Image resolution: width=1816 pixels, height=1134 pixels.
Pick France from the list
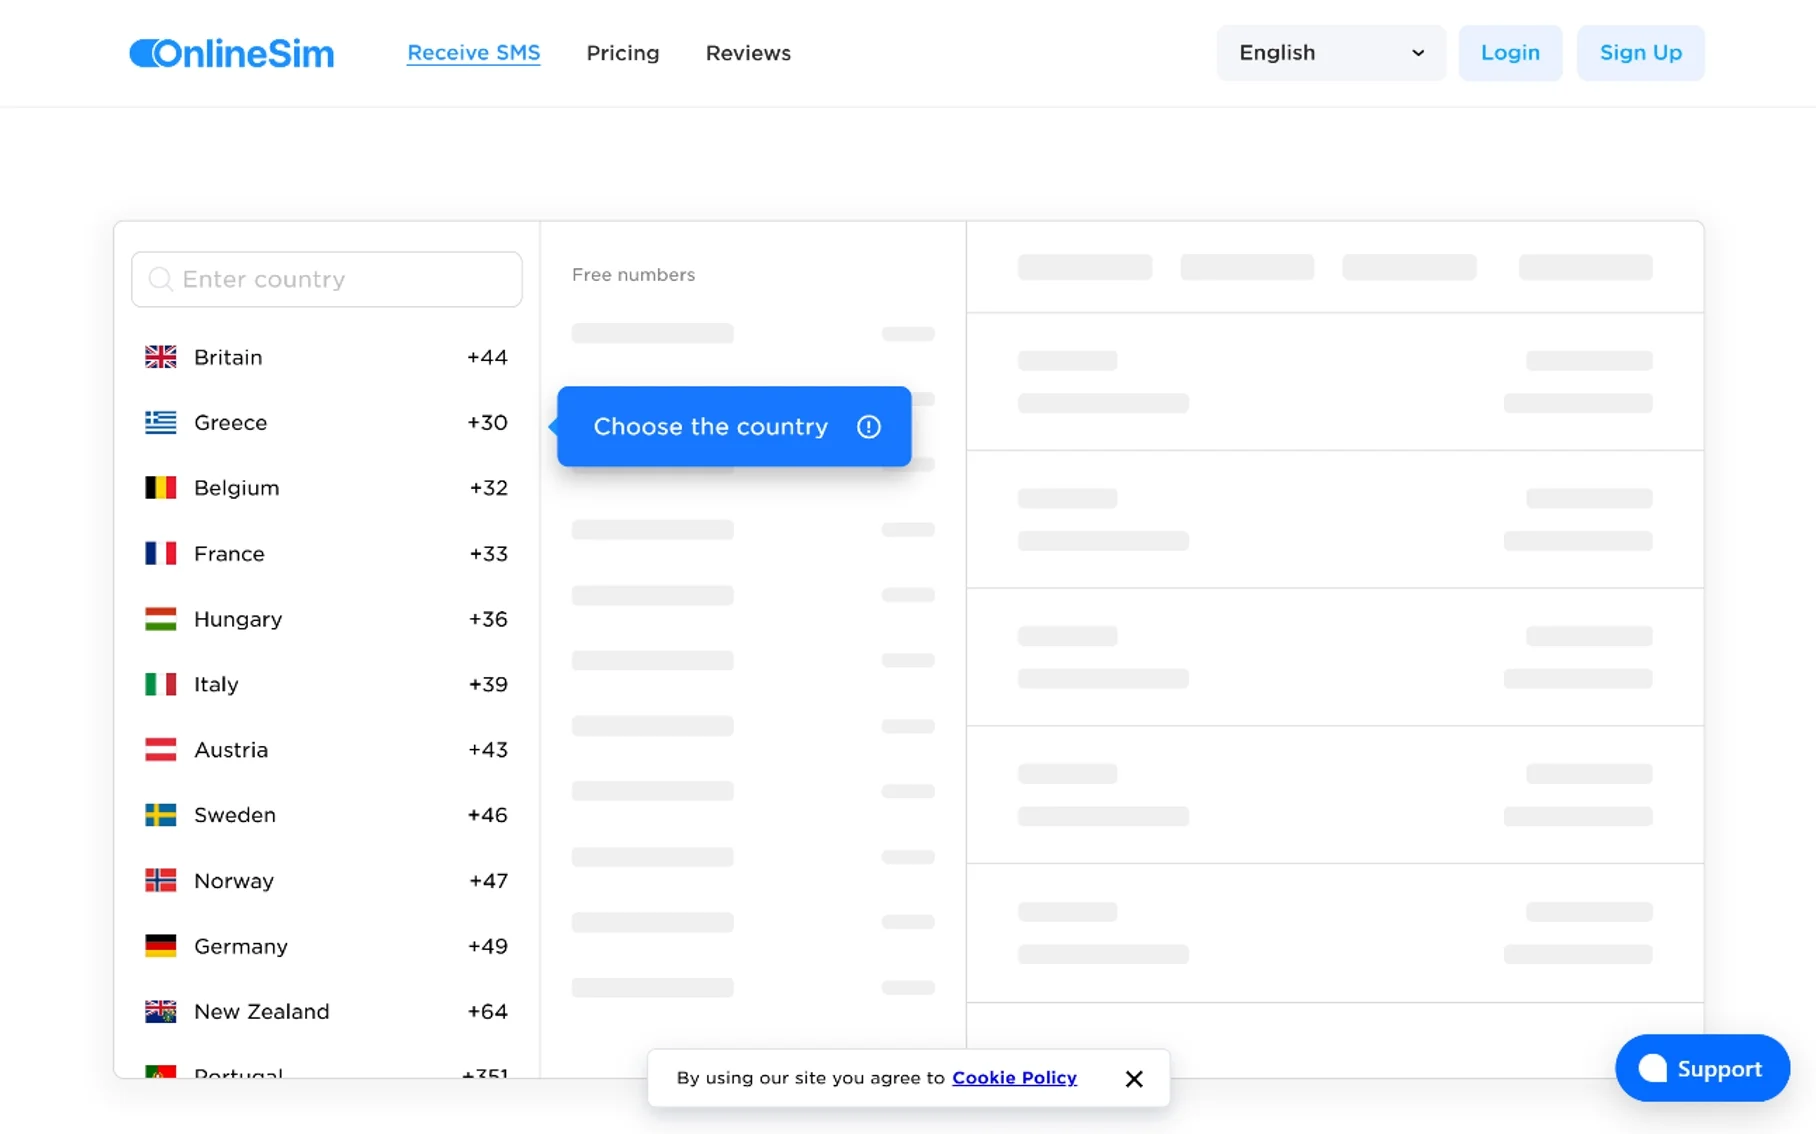(327, 553)
